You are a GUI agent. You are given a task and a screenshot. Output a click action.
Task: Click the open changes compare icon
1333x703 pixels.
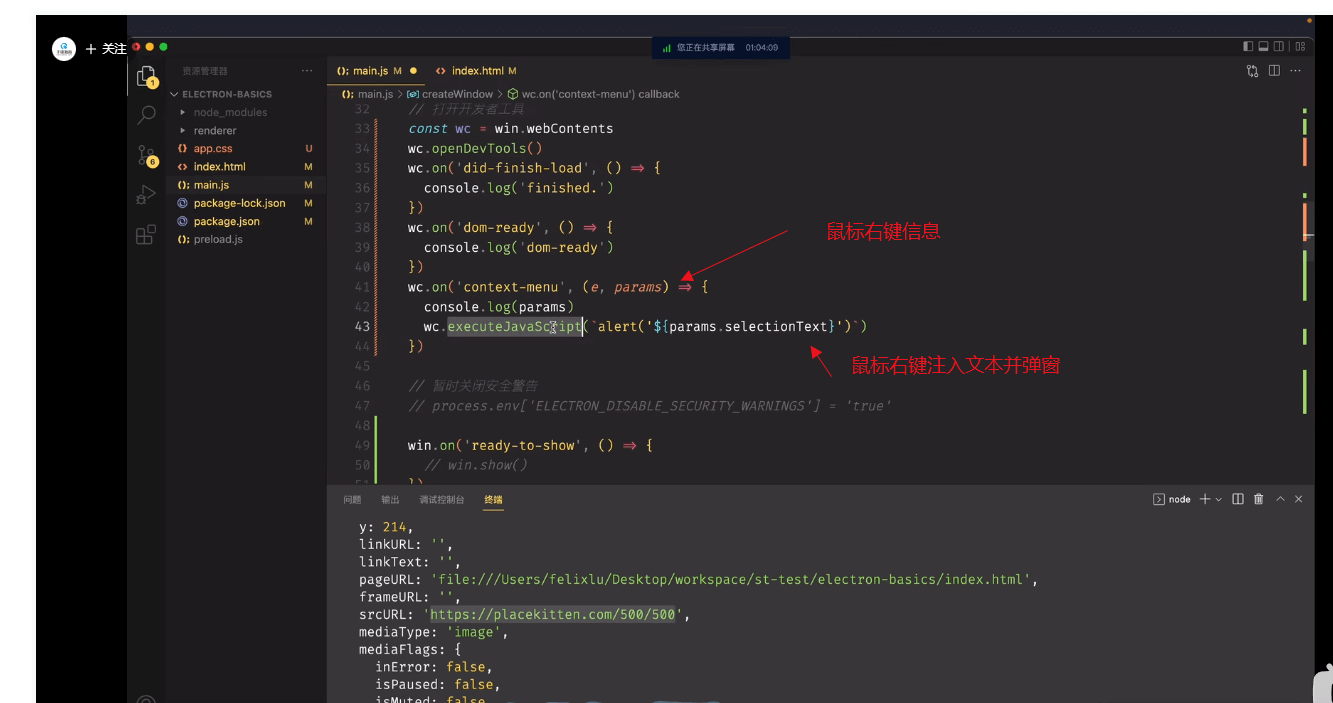pyautogui.click(x=1252, y=71)
